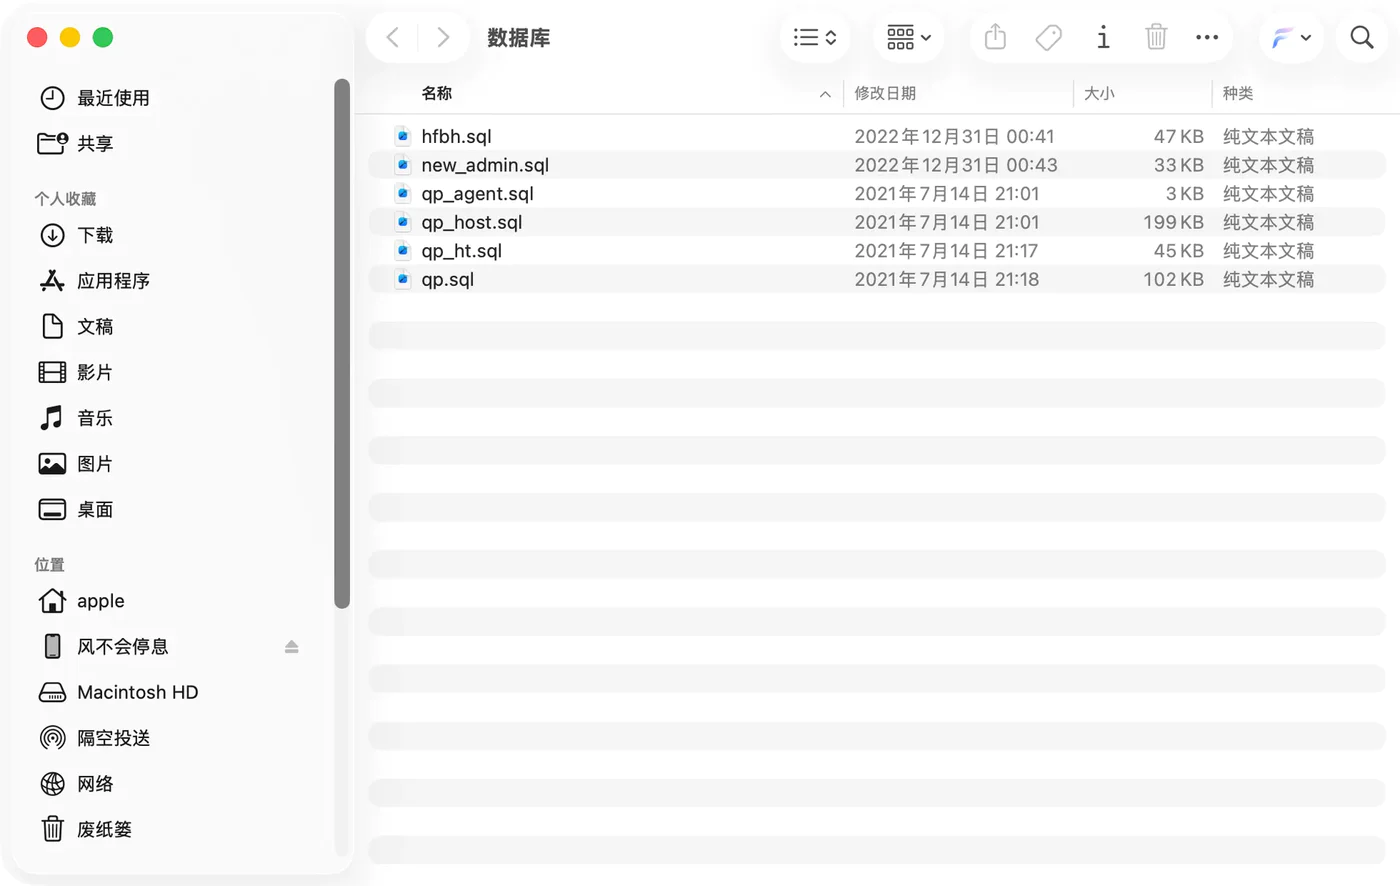
Task: Sort by the 修改日期 column header
Action: tap(885, 93)
